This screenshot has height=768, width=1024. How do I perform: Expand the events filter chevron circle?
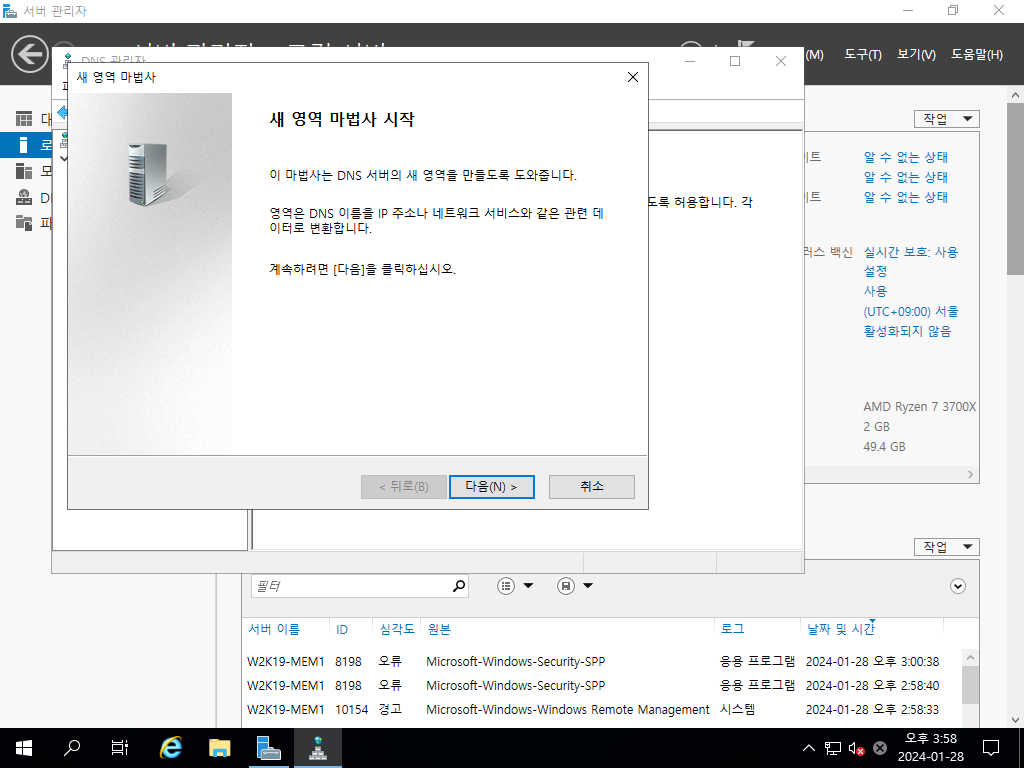click(x=957, y=586)
